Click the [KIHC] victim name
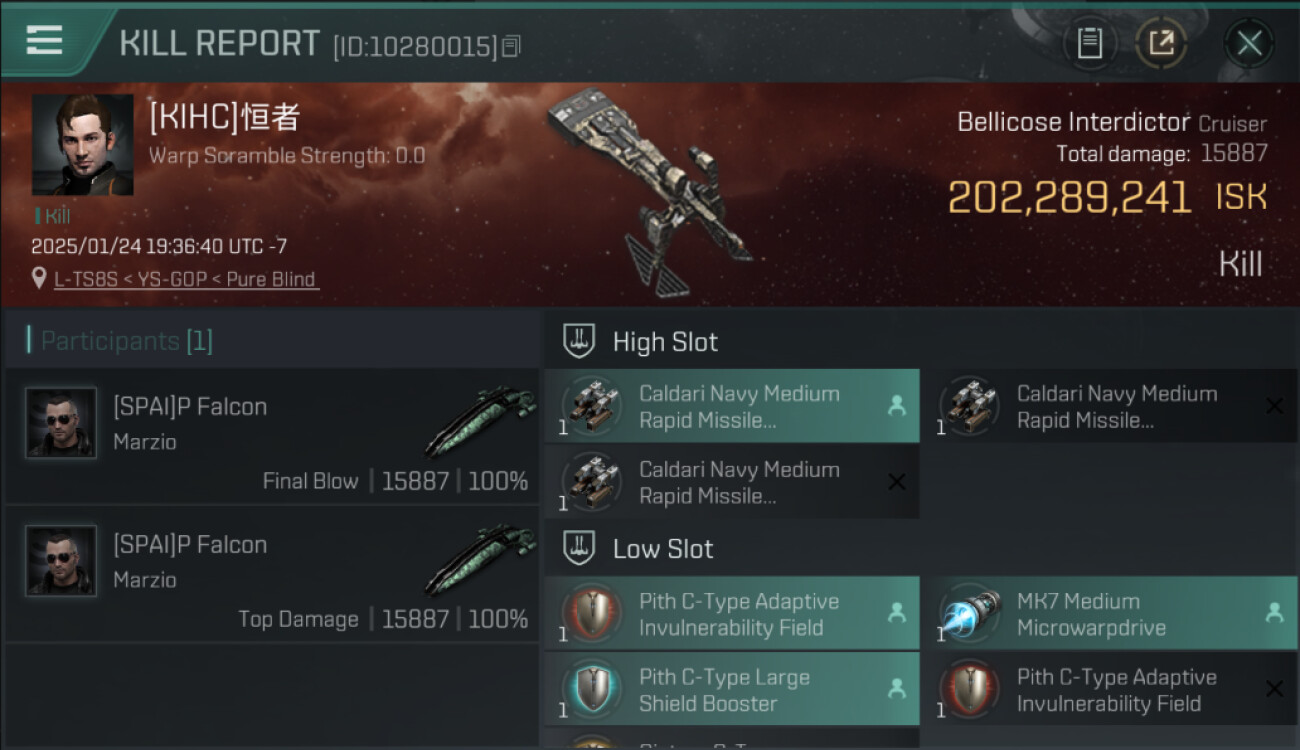This screenshot has width=1300, height=750. tap(224, 118)
